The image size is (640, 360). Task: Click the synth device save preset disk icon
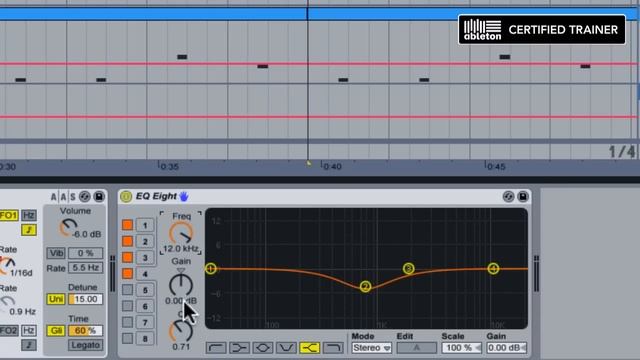[x=99, y=197]
